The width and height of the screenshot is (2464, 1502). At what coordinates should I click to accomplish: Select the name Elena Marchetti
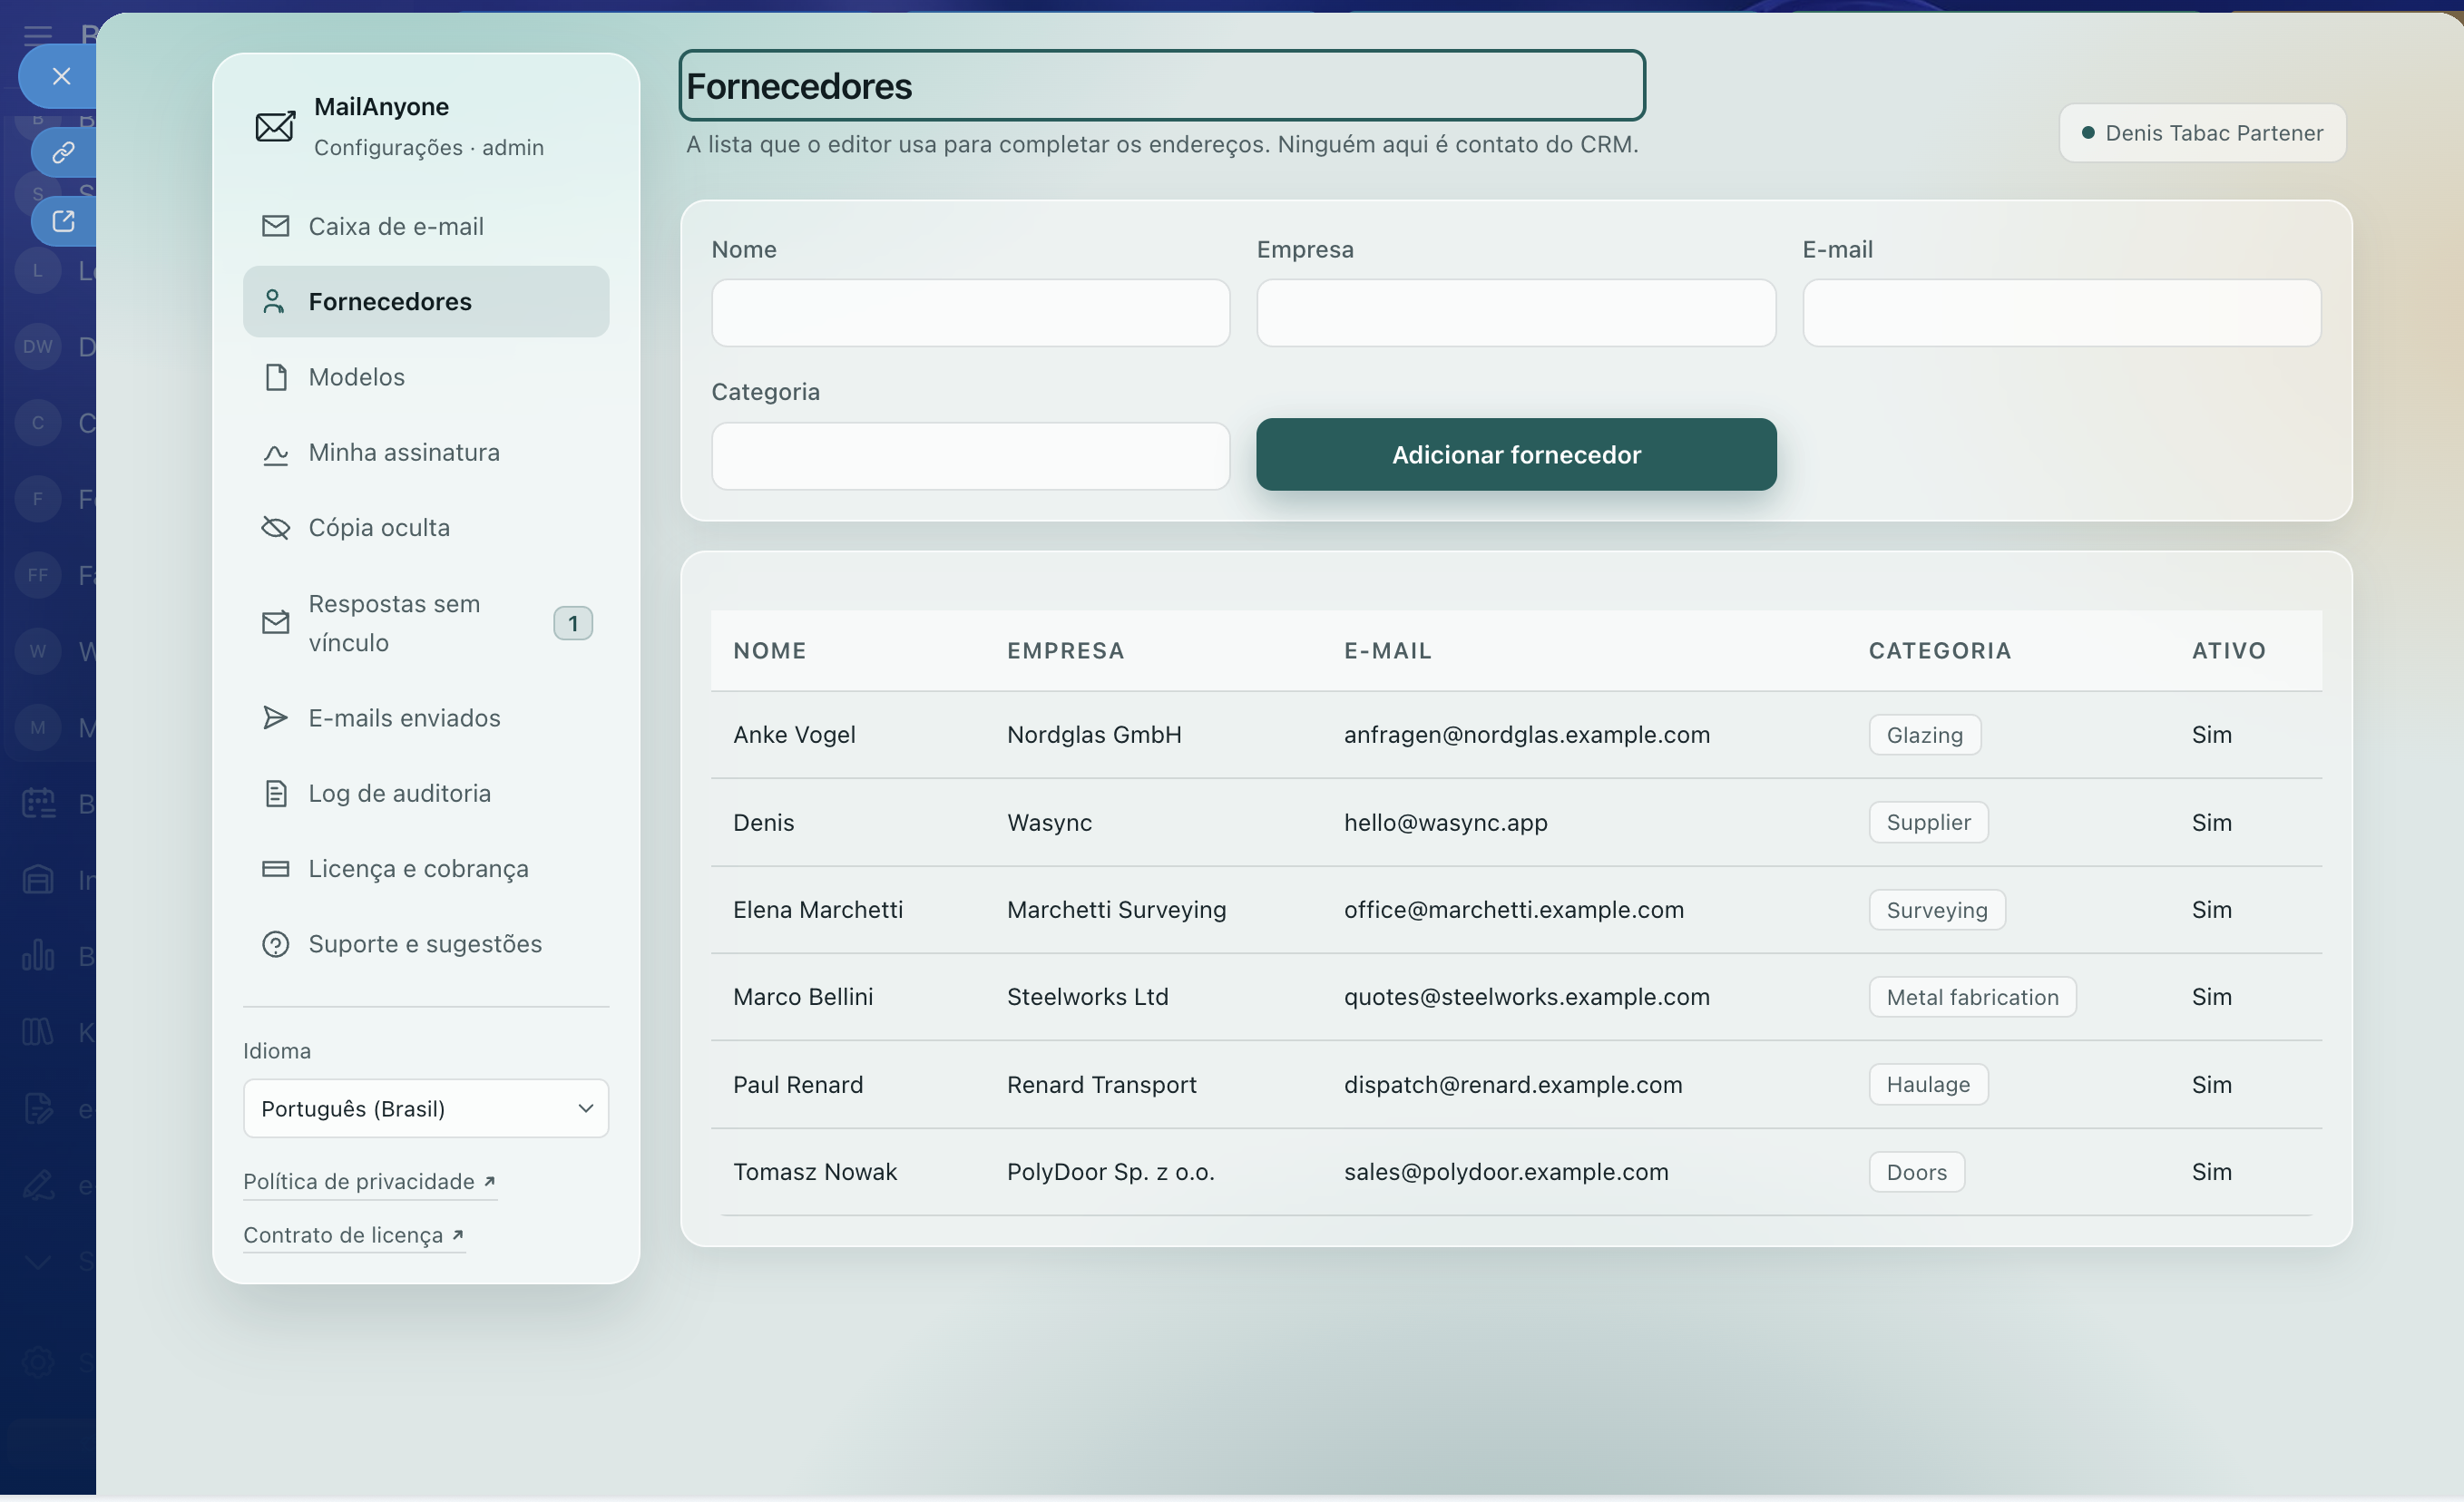[x=817, y=909]
